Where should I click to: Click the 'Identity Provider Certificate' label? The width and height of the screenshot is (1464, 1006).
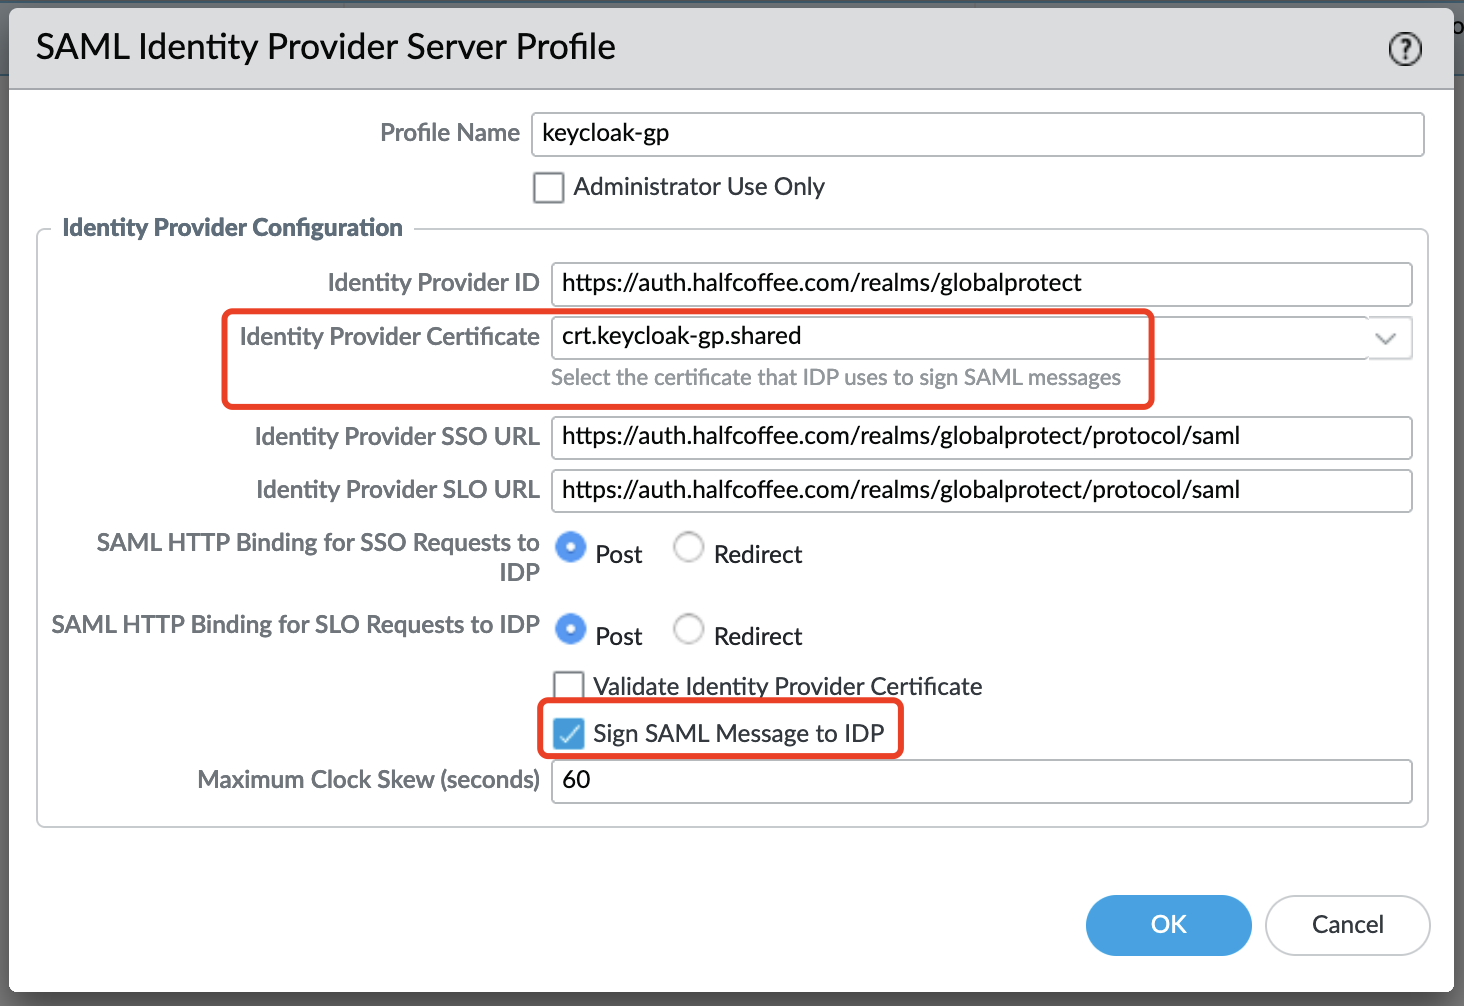click(x=389, y=337)
